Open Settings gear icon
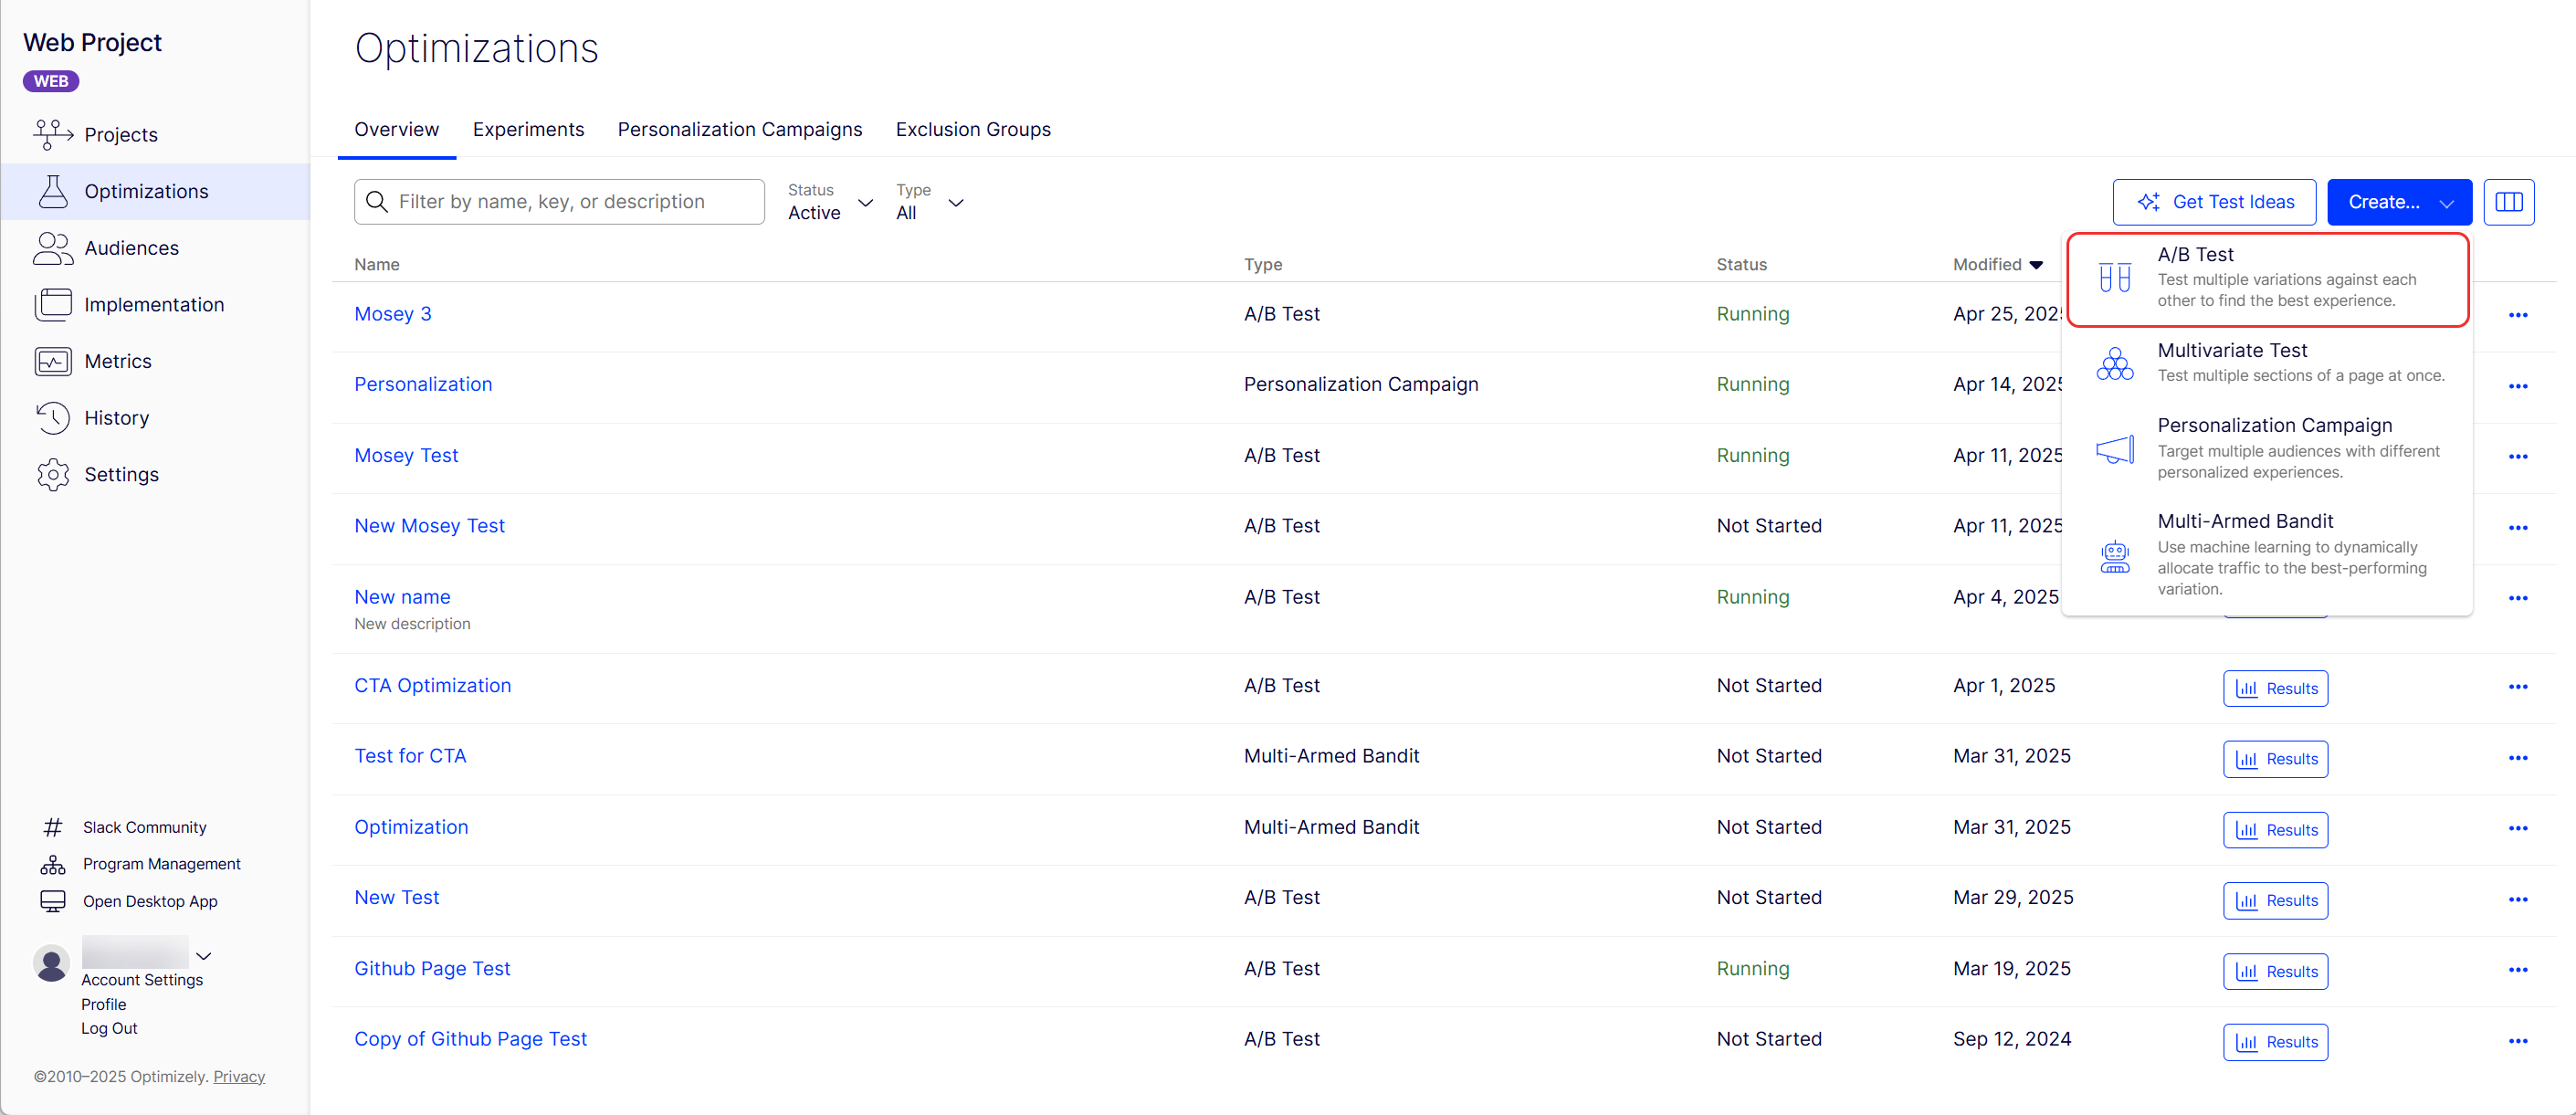The height and width of the screenshot is (1115, 2576). (x=53, y=475)
